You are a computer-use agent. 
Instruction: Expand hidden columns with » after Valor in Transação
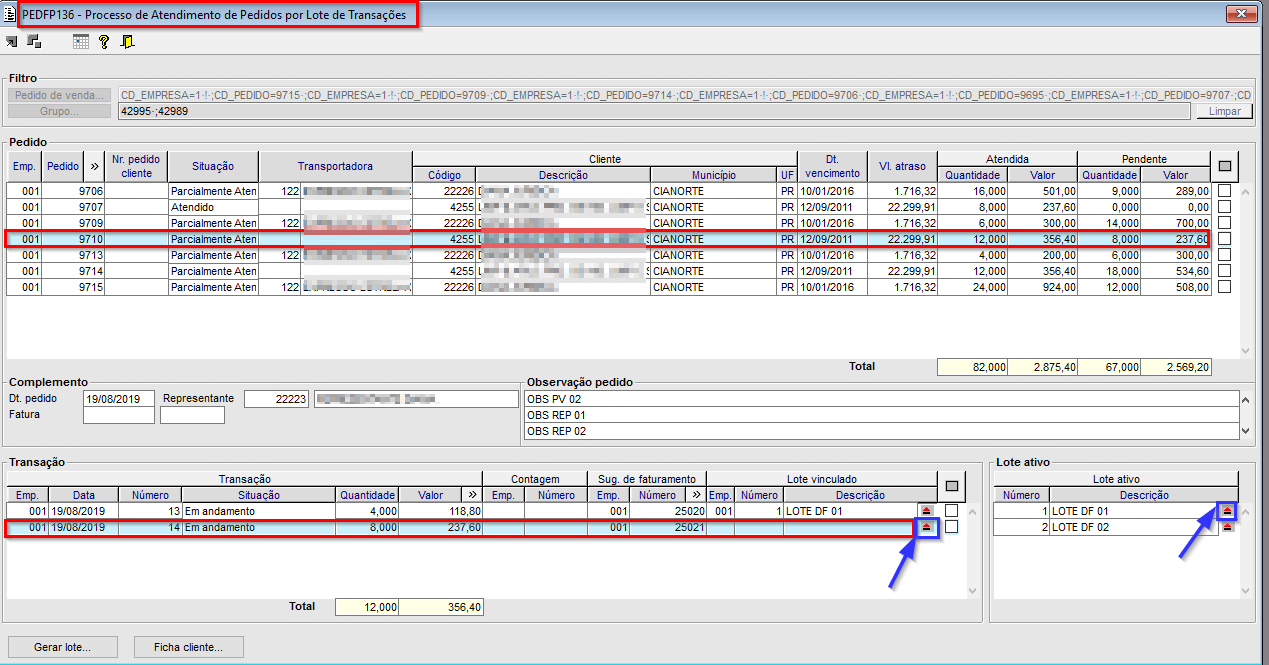[471, 495]
